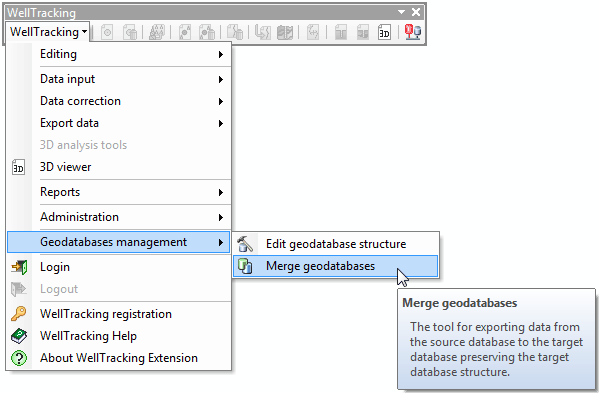Click the 3D viewer icon in the menu

[18, 167]
